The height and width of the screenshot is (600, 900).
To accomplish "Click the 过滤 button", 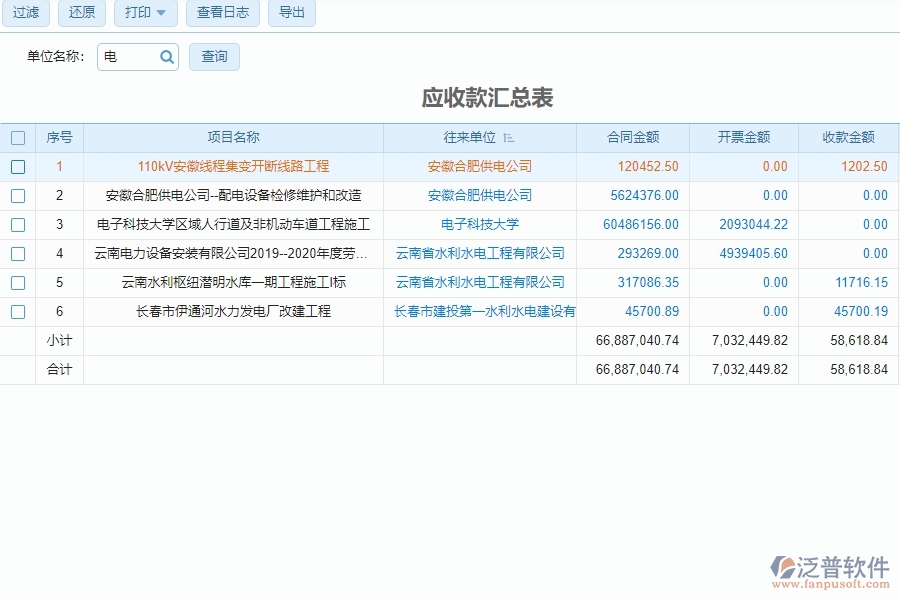I will (26, 13).
